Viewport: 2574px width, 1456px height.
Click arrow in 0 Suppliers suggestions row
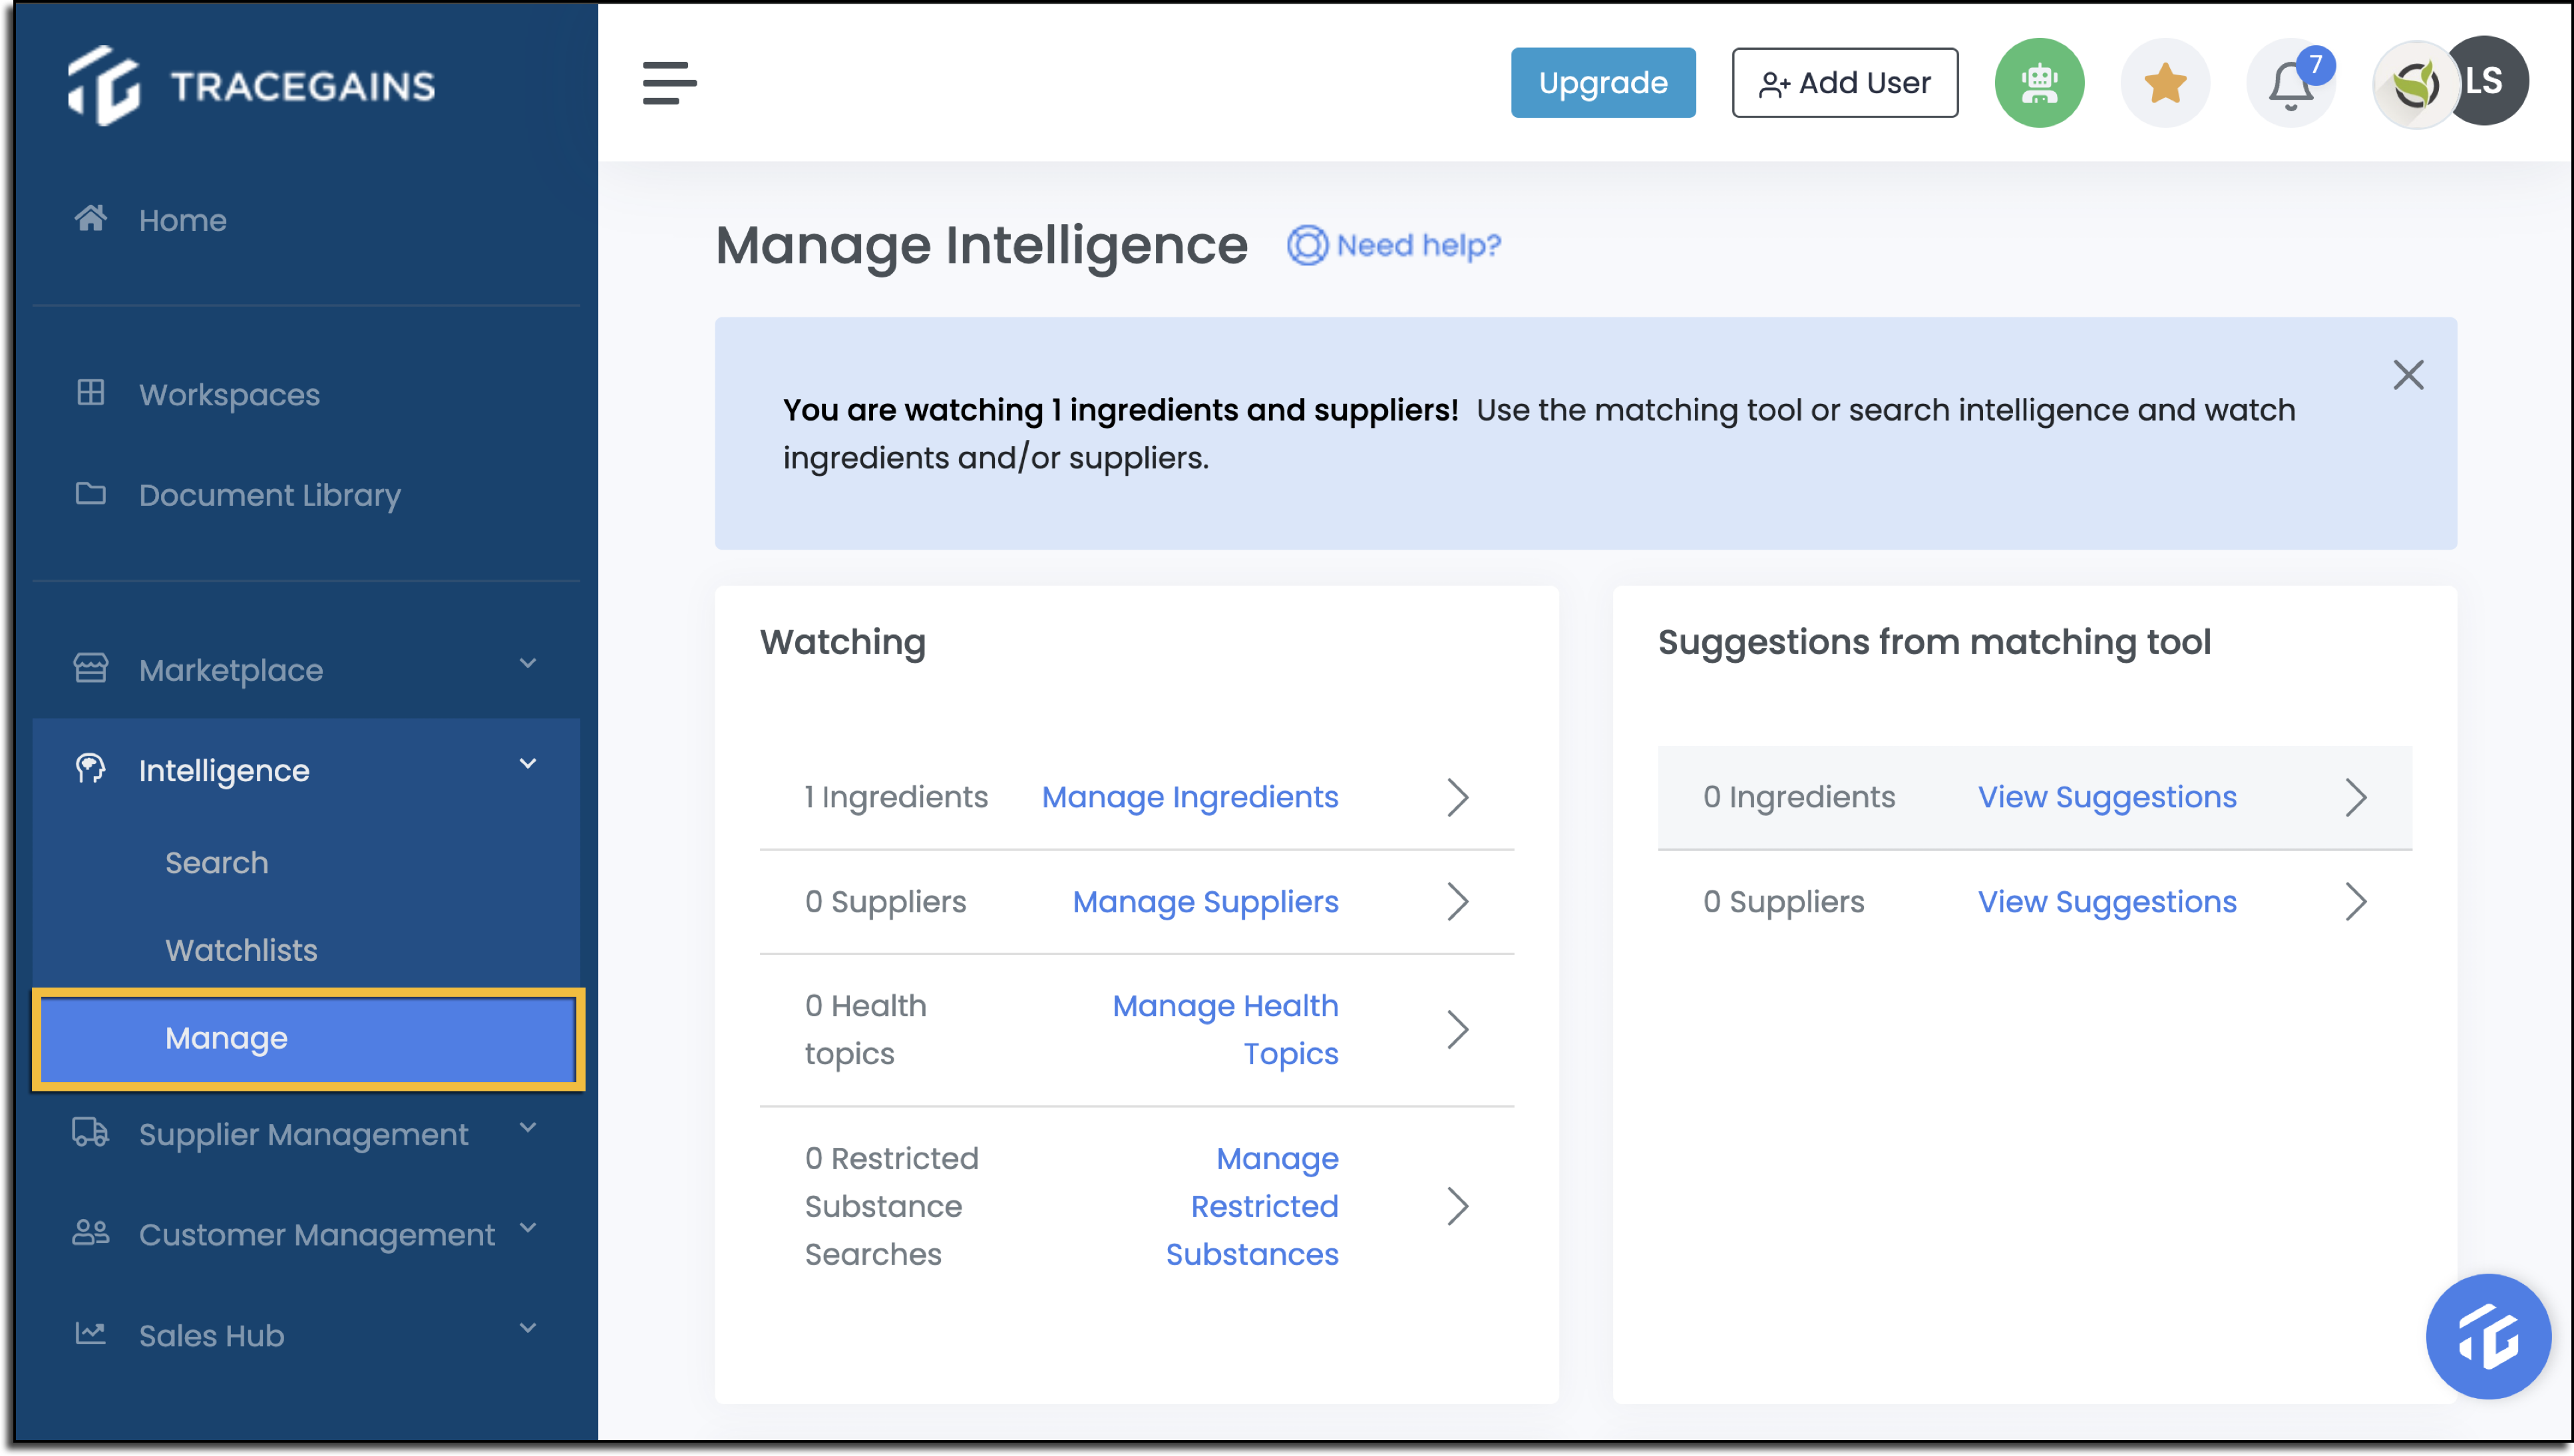point(2357,902)
